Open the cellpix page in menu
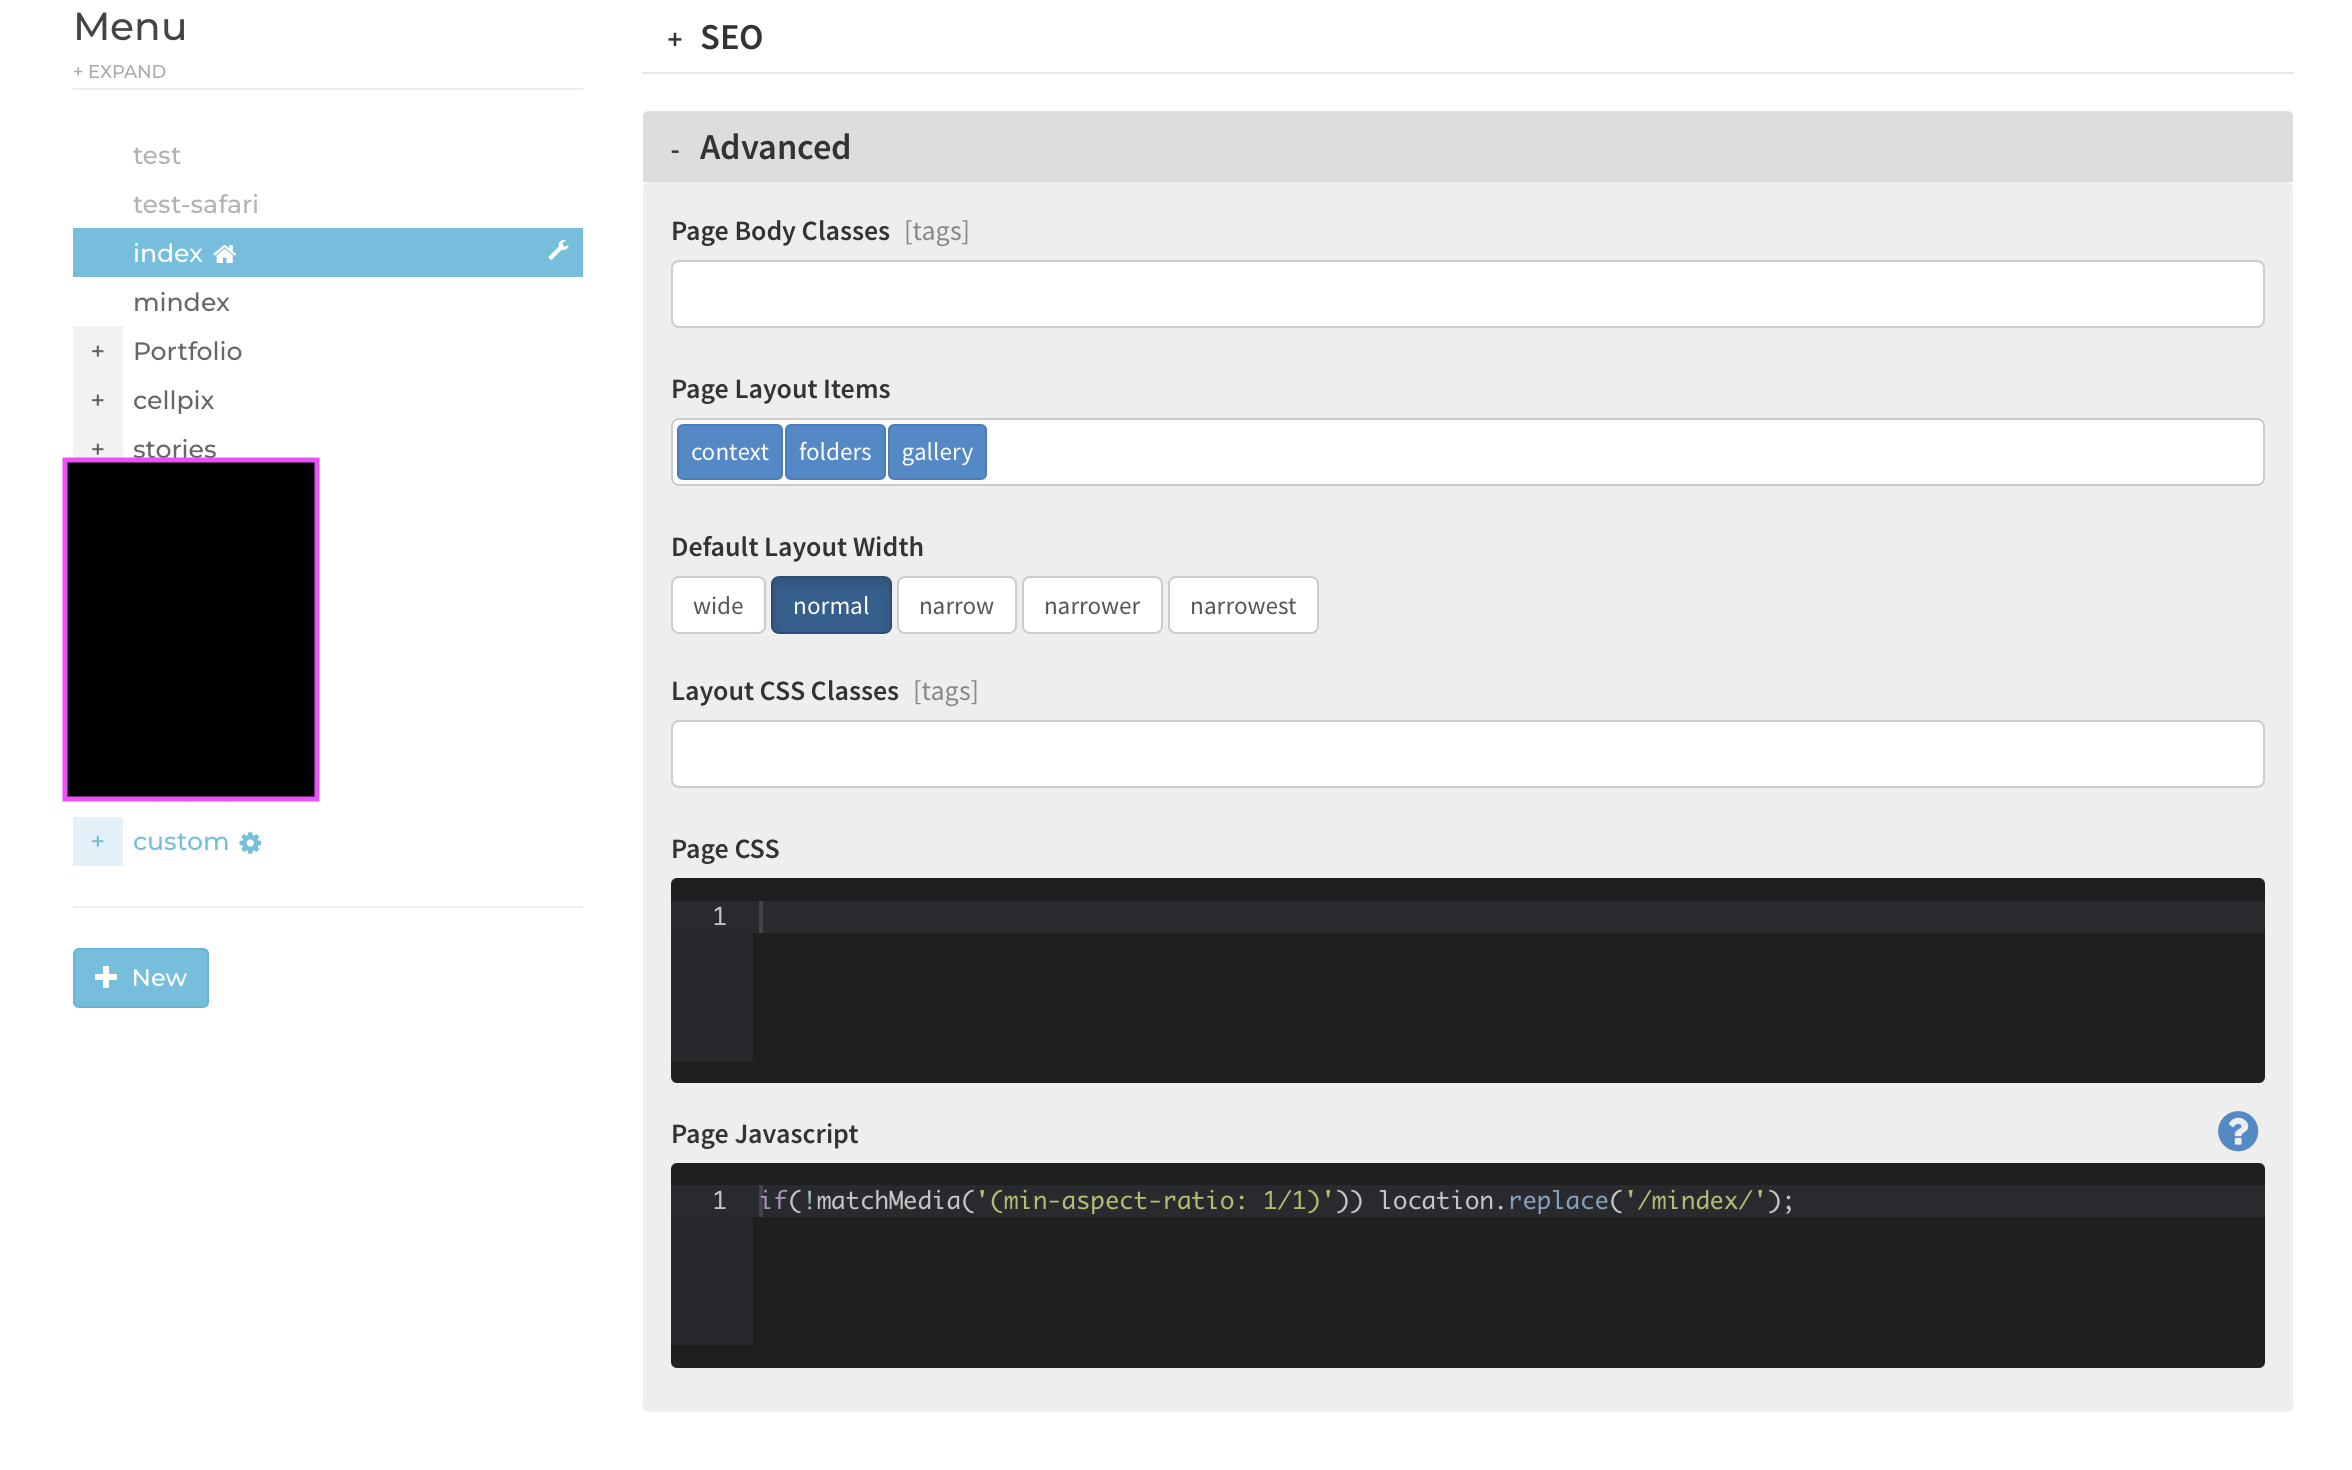Viewport: 2352px width, 1470px height. pos(173,401)
